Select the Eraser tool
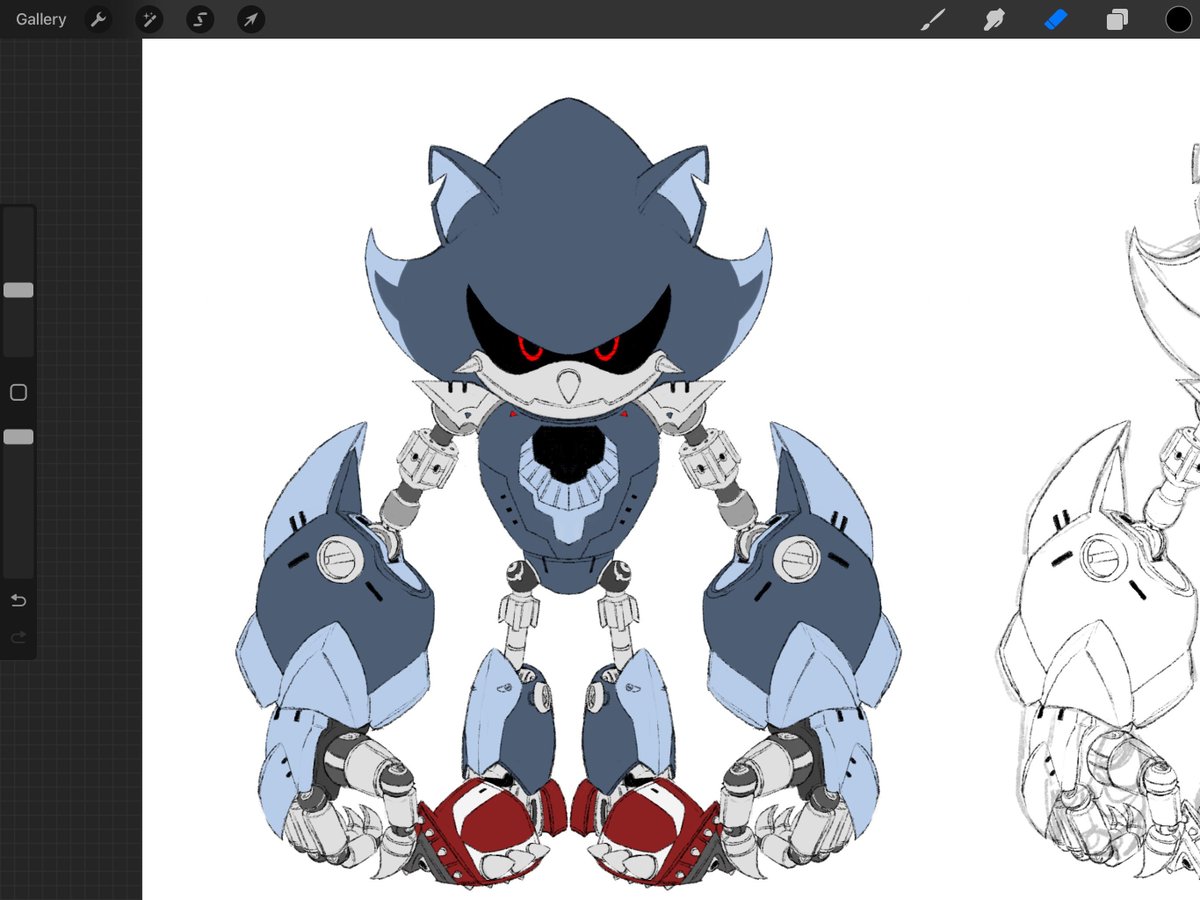The image size is (1200, 900). (x=1056, y=19)
